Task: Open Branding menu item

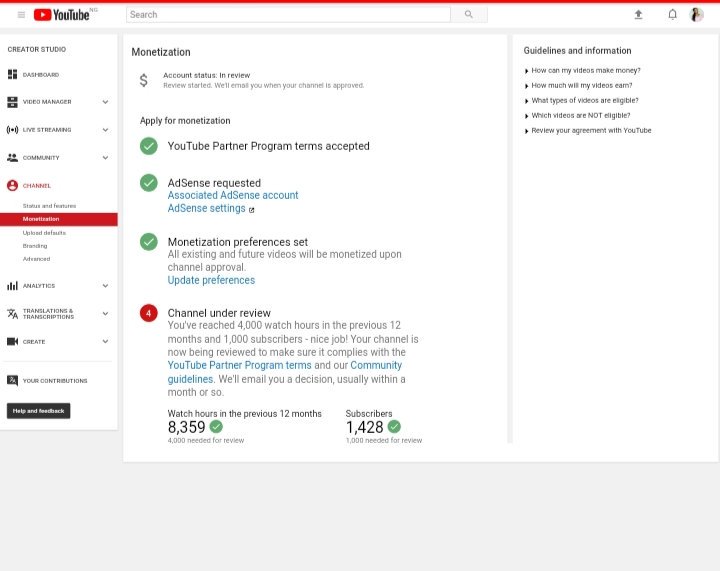Action: click(x=35, y=246)
